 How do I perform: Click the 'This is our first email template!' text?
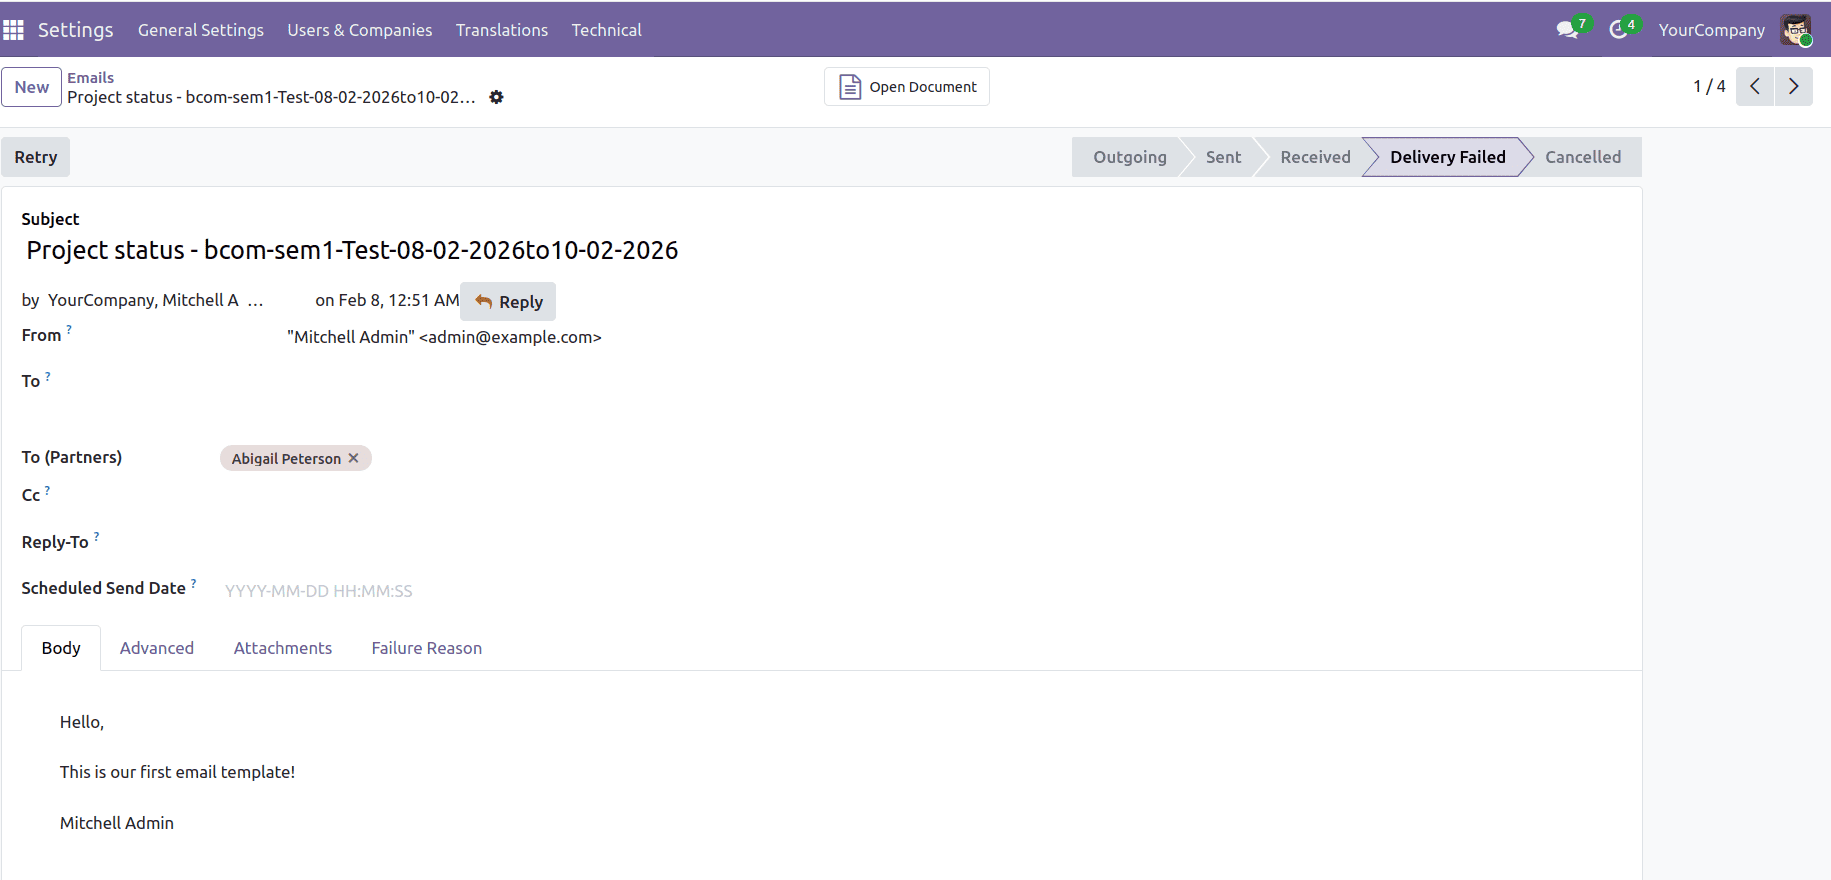point(177,772)
